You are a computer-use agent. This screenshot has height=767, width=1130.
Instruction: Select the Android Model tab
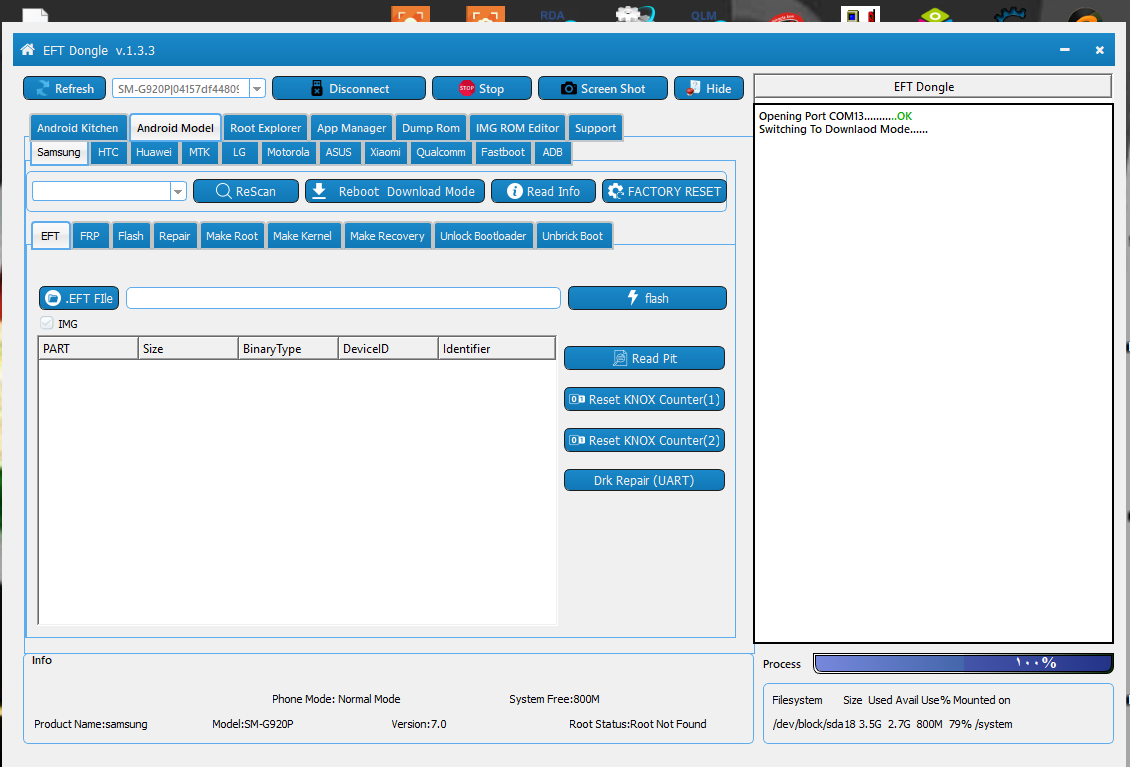175,128
